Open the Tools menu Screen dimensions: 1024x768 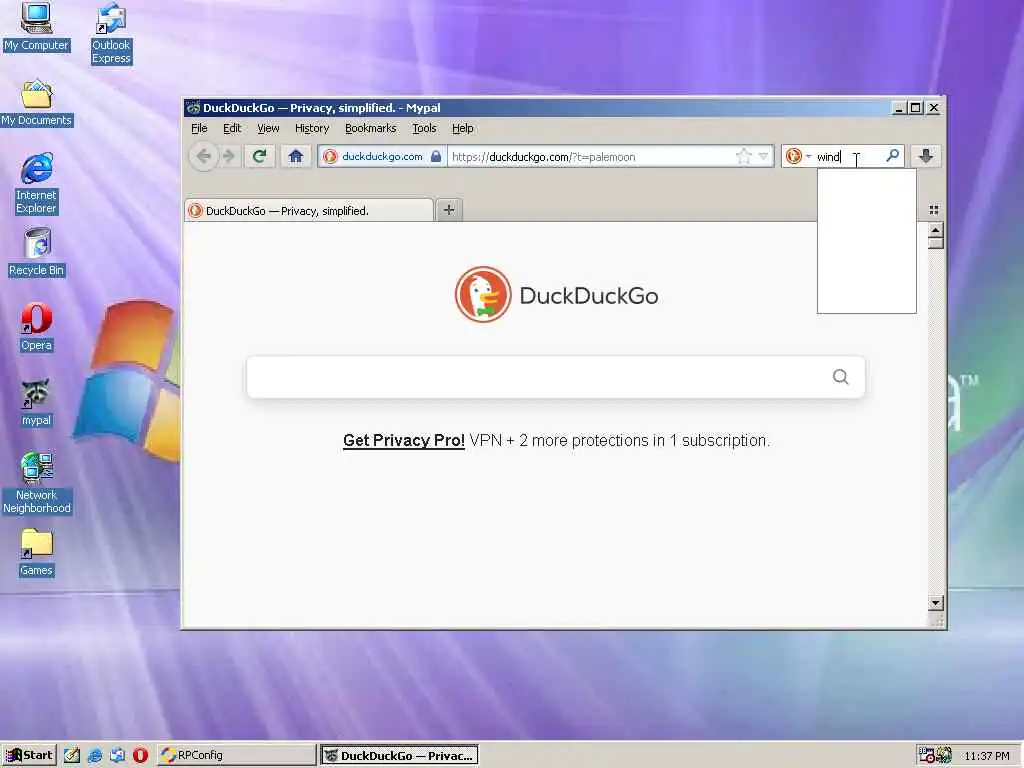point(424,128)
